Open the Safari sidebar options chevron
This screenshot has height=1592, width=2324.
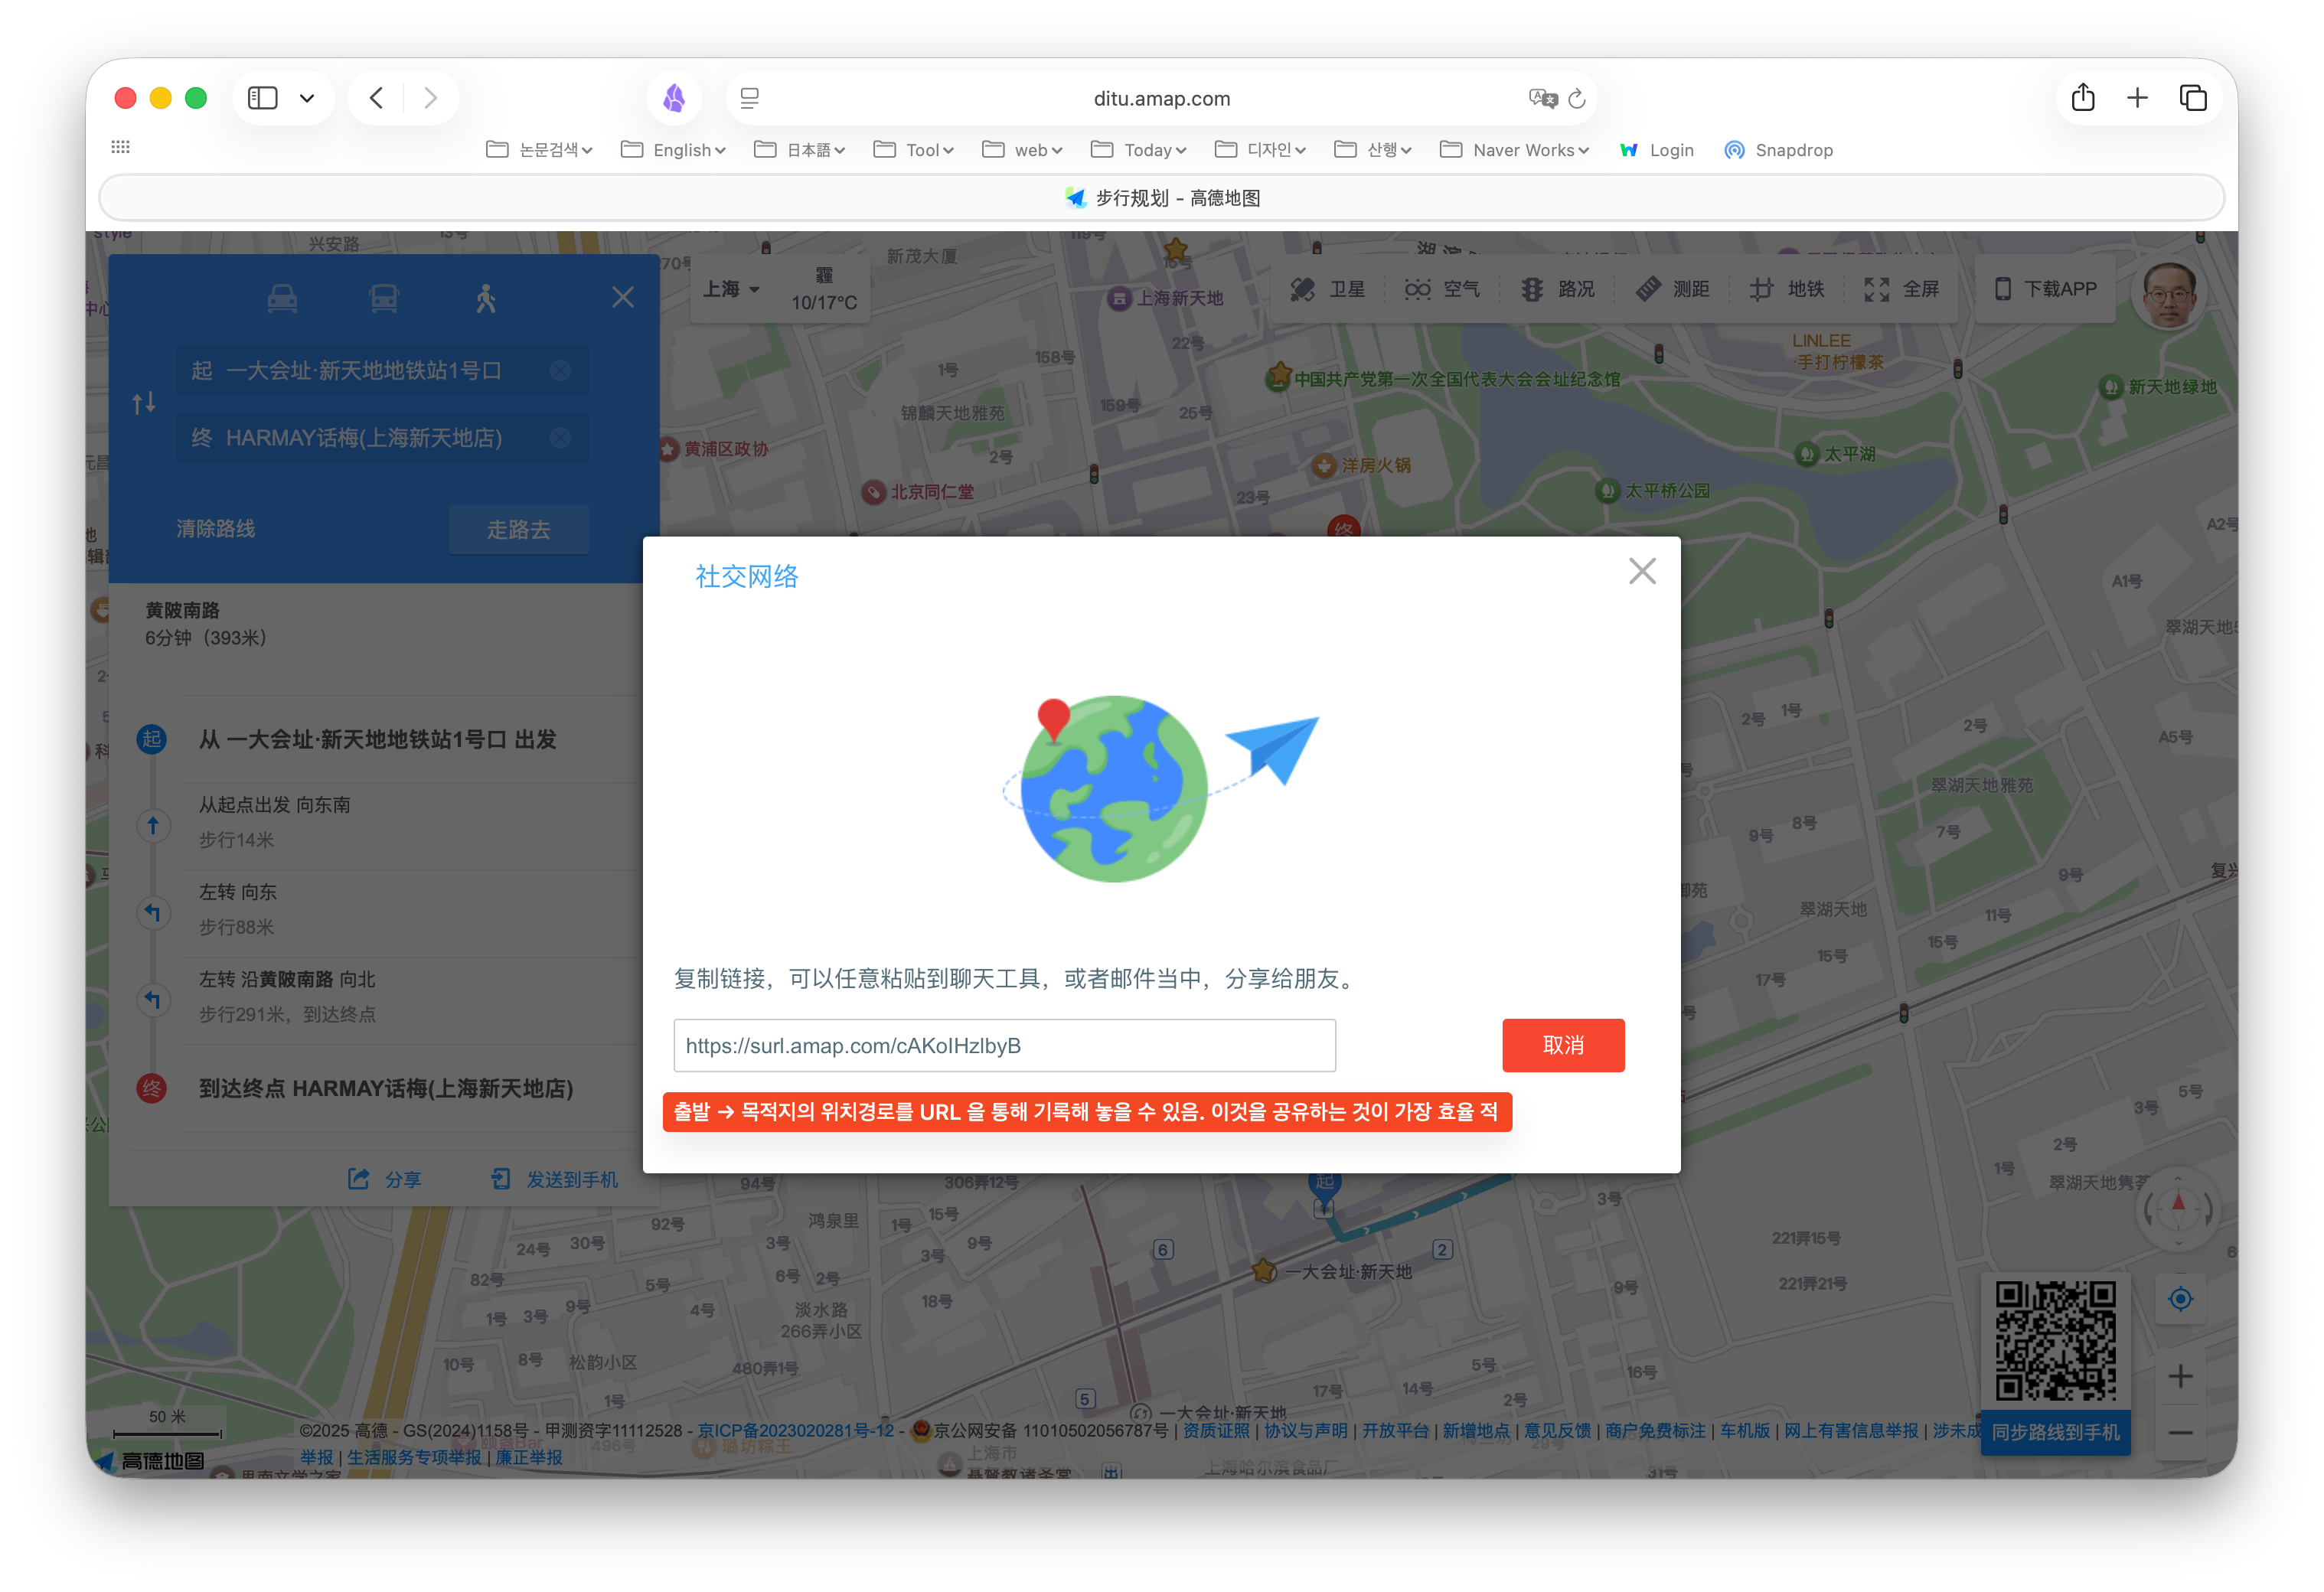[307, 98]
